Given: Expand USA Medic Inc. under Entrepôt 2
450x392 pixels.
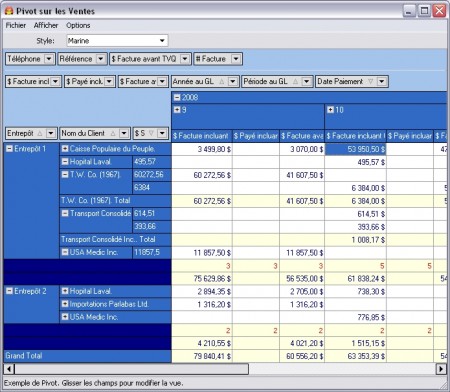Looking at the screenshot, I should (65, 317).
